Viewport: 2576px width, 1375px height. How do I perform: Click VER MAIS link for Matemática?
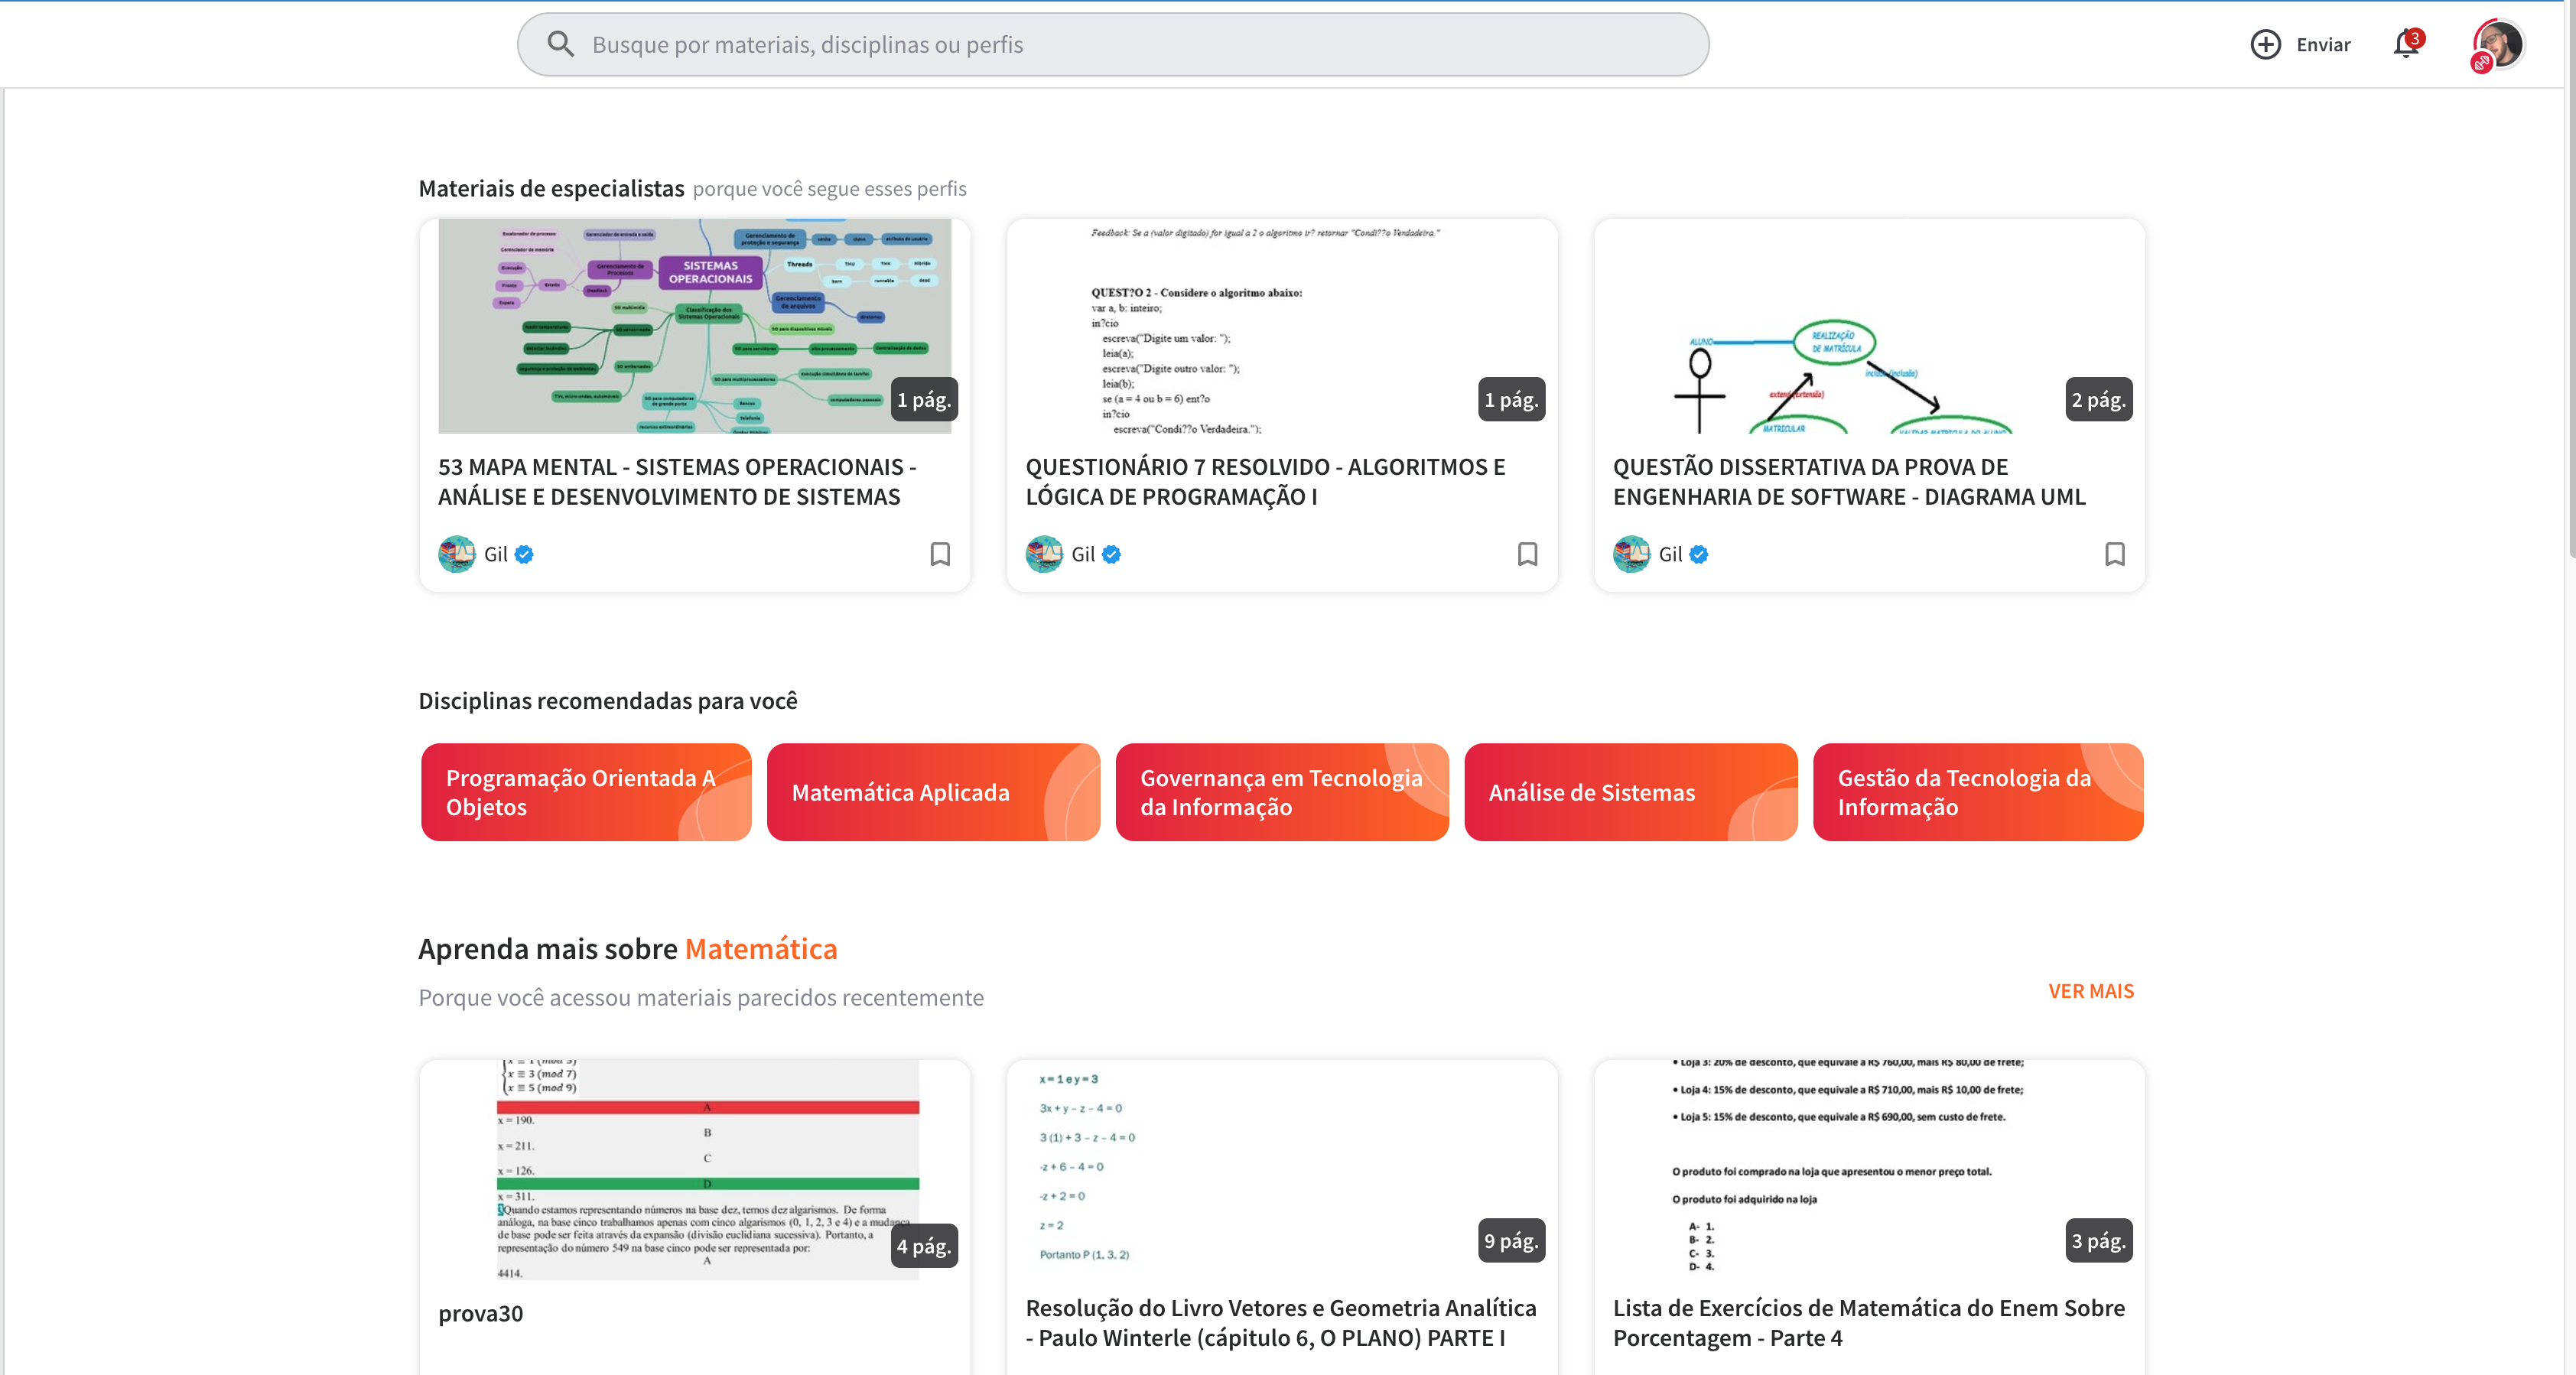point(2091,991)
